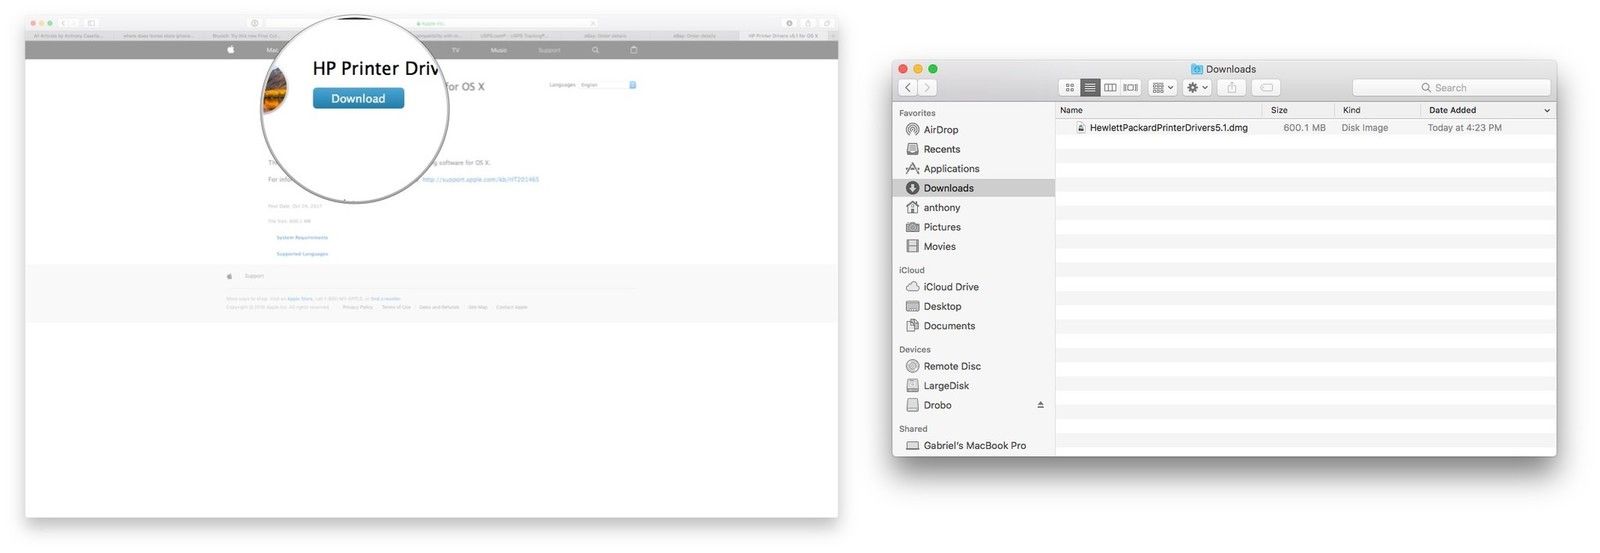Toggle the Date Added sort direction arrow
1600x553 pixels.
pos(1547,111)
